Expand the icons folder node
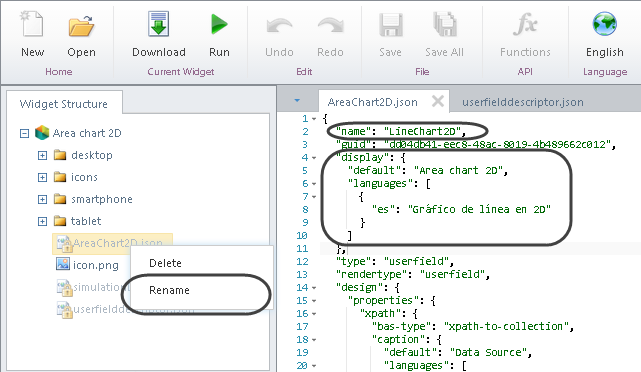 tap(42, 177)
